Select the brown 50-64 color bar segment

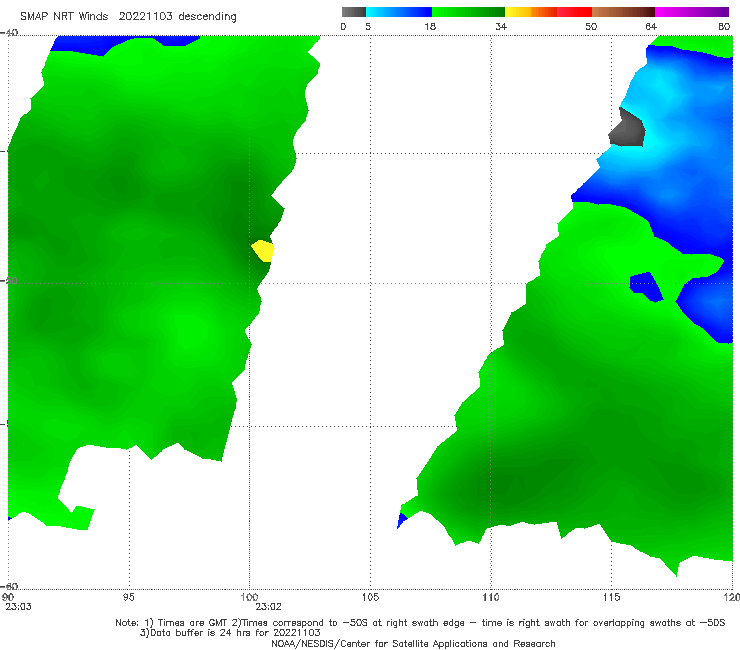click(623, 12)
